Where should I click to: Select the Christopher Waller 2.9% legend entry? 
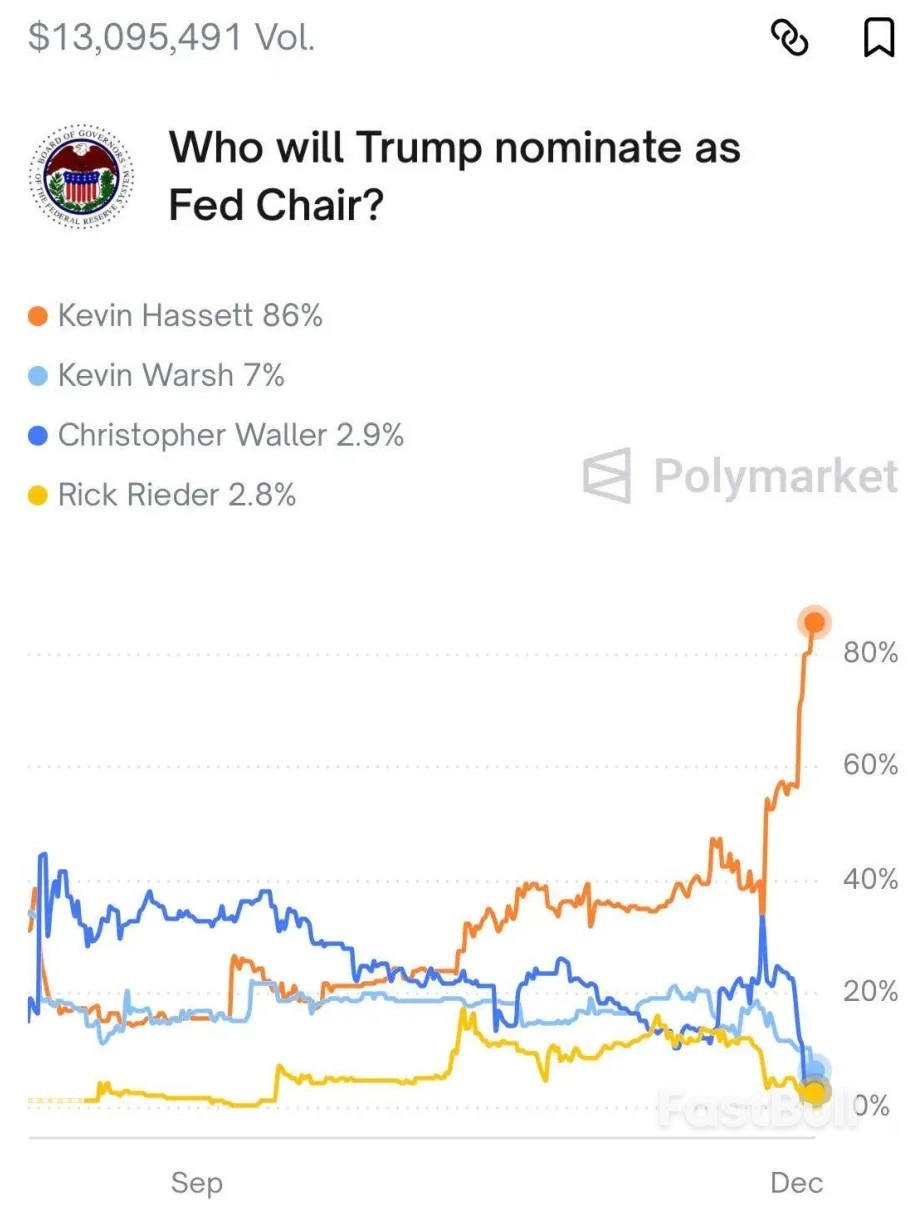coord(230,435)
